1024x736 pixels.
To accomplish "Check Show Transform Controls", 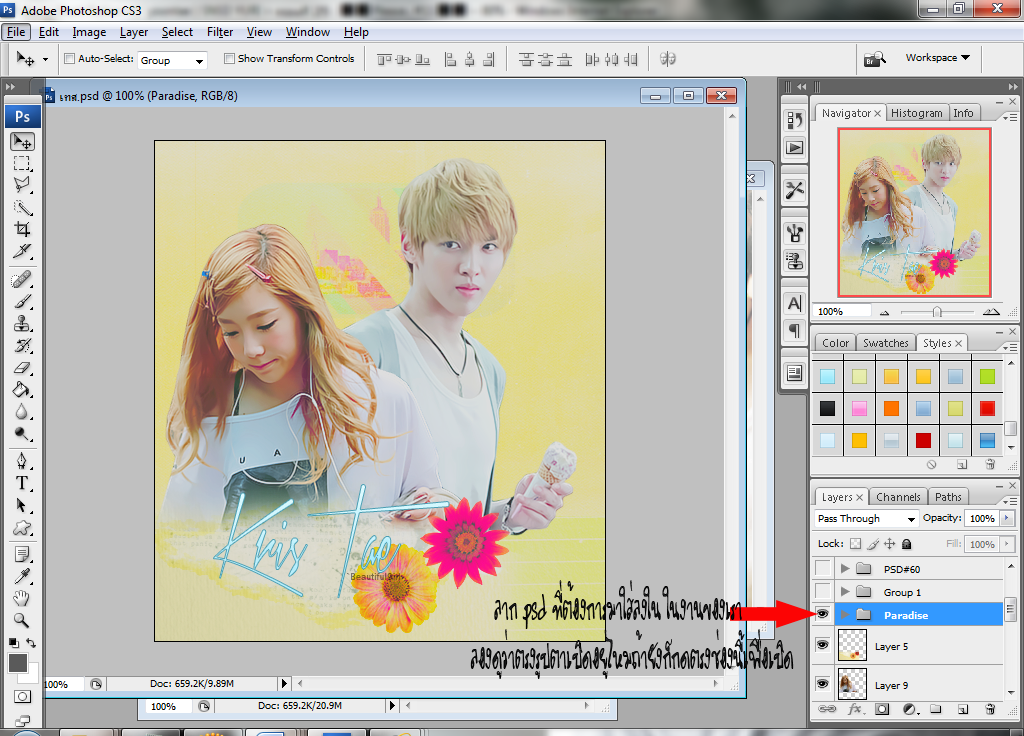I will click(229, 59).
